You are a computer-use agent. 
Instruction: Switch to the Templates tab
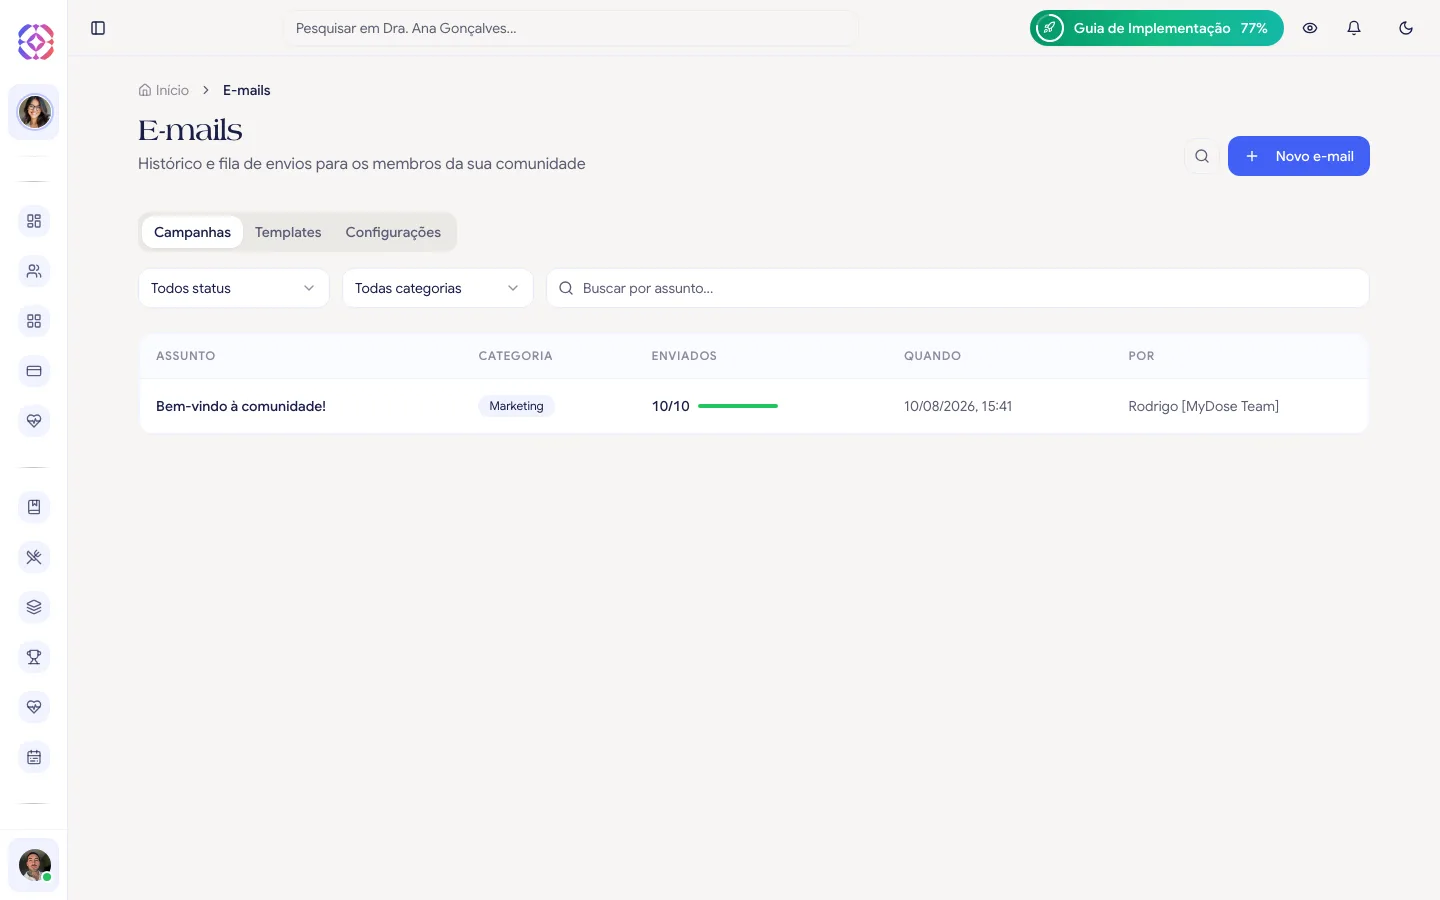click(x=288, y=232)
